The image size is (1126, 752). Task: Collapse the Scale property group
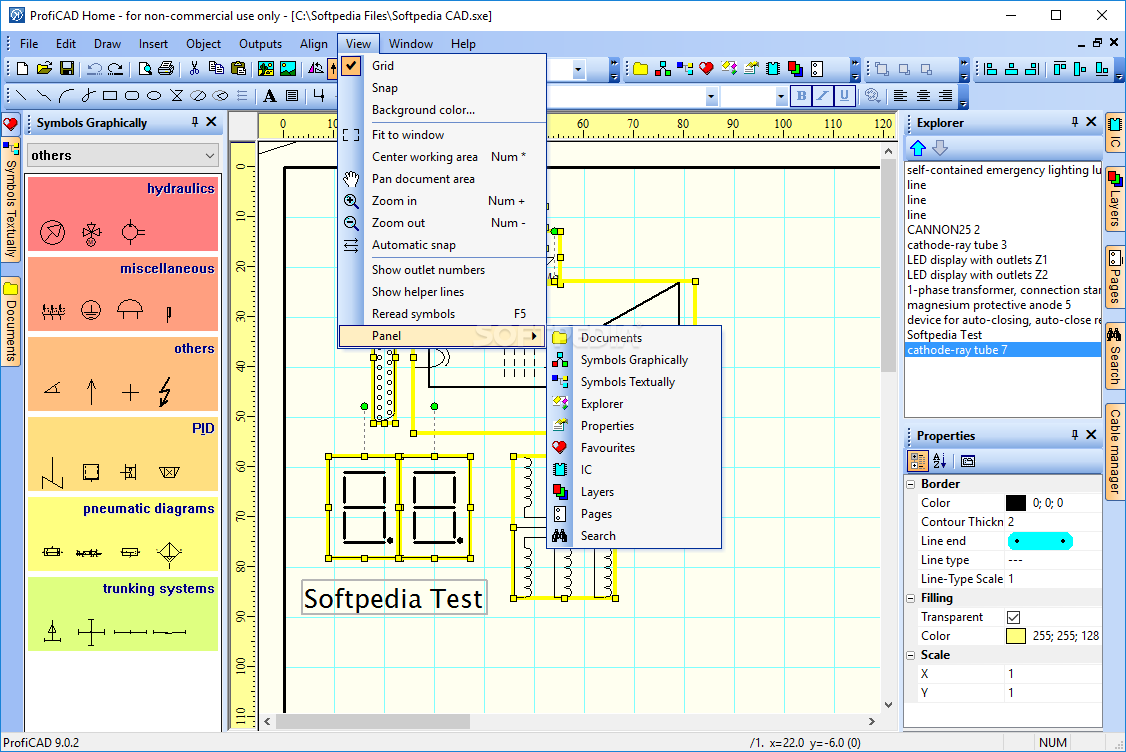911,655
